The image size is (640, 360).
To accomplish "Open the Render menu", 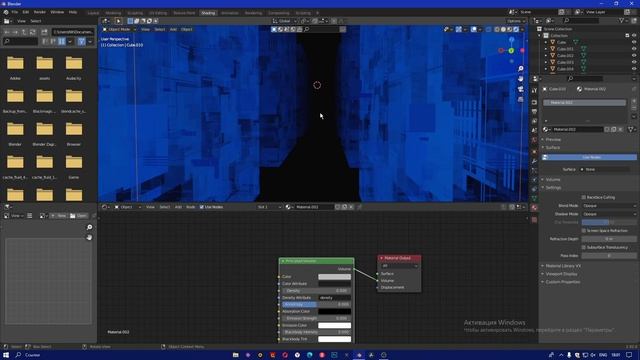I will pos(40,12).
